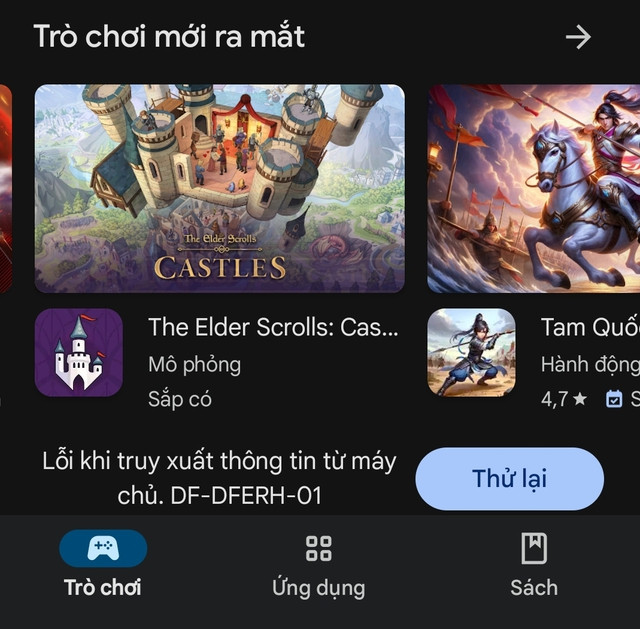Switch to the Sách tab
The height and width of the screenshot is (629, 640).
534,565
